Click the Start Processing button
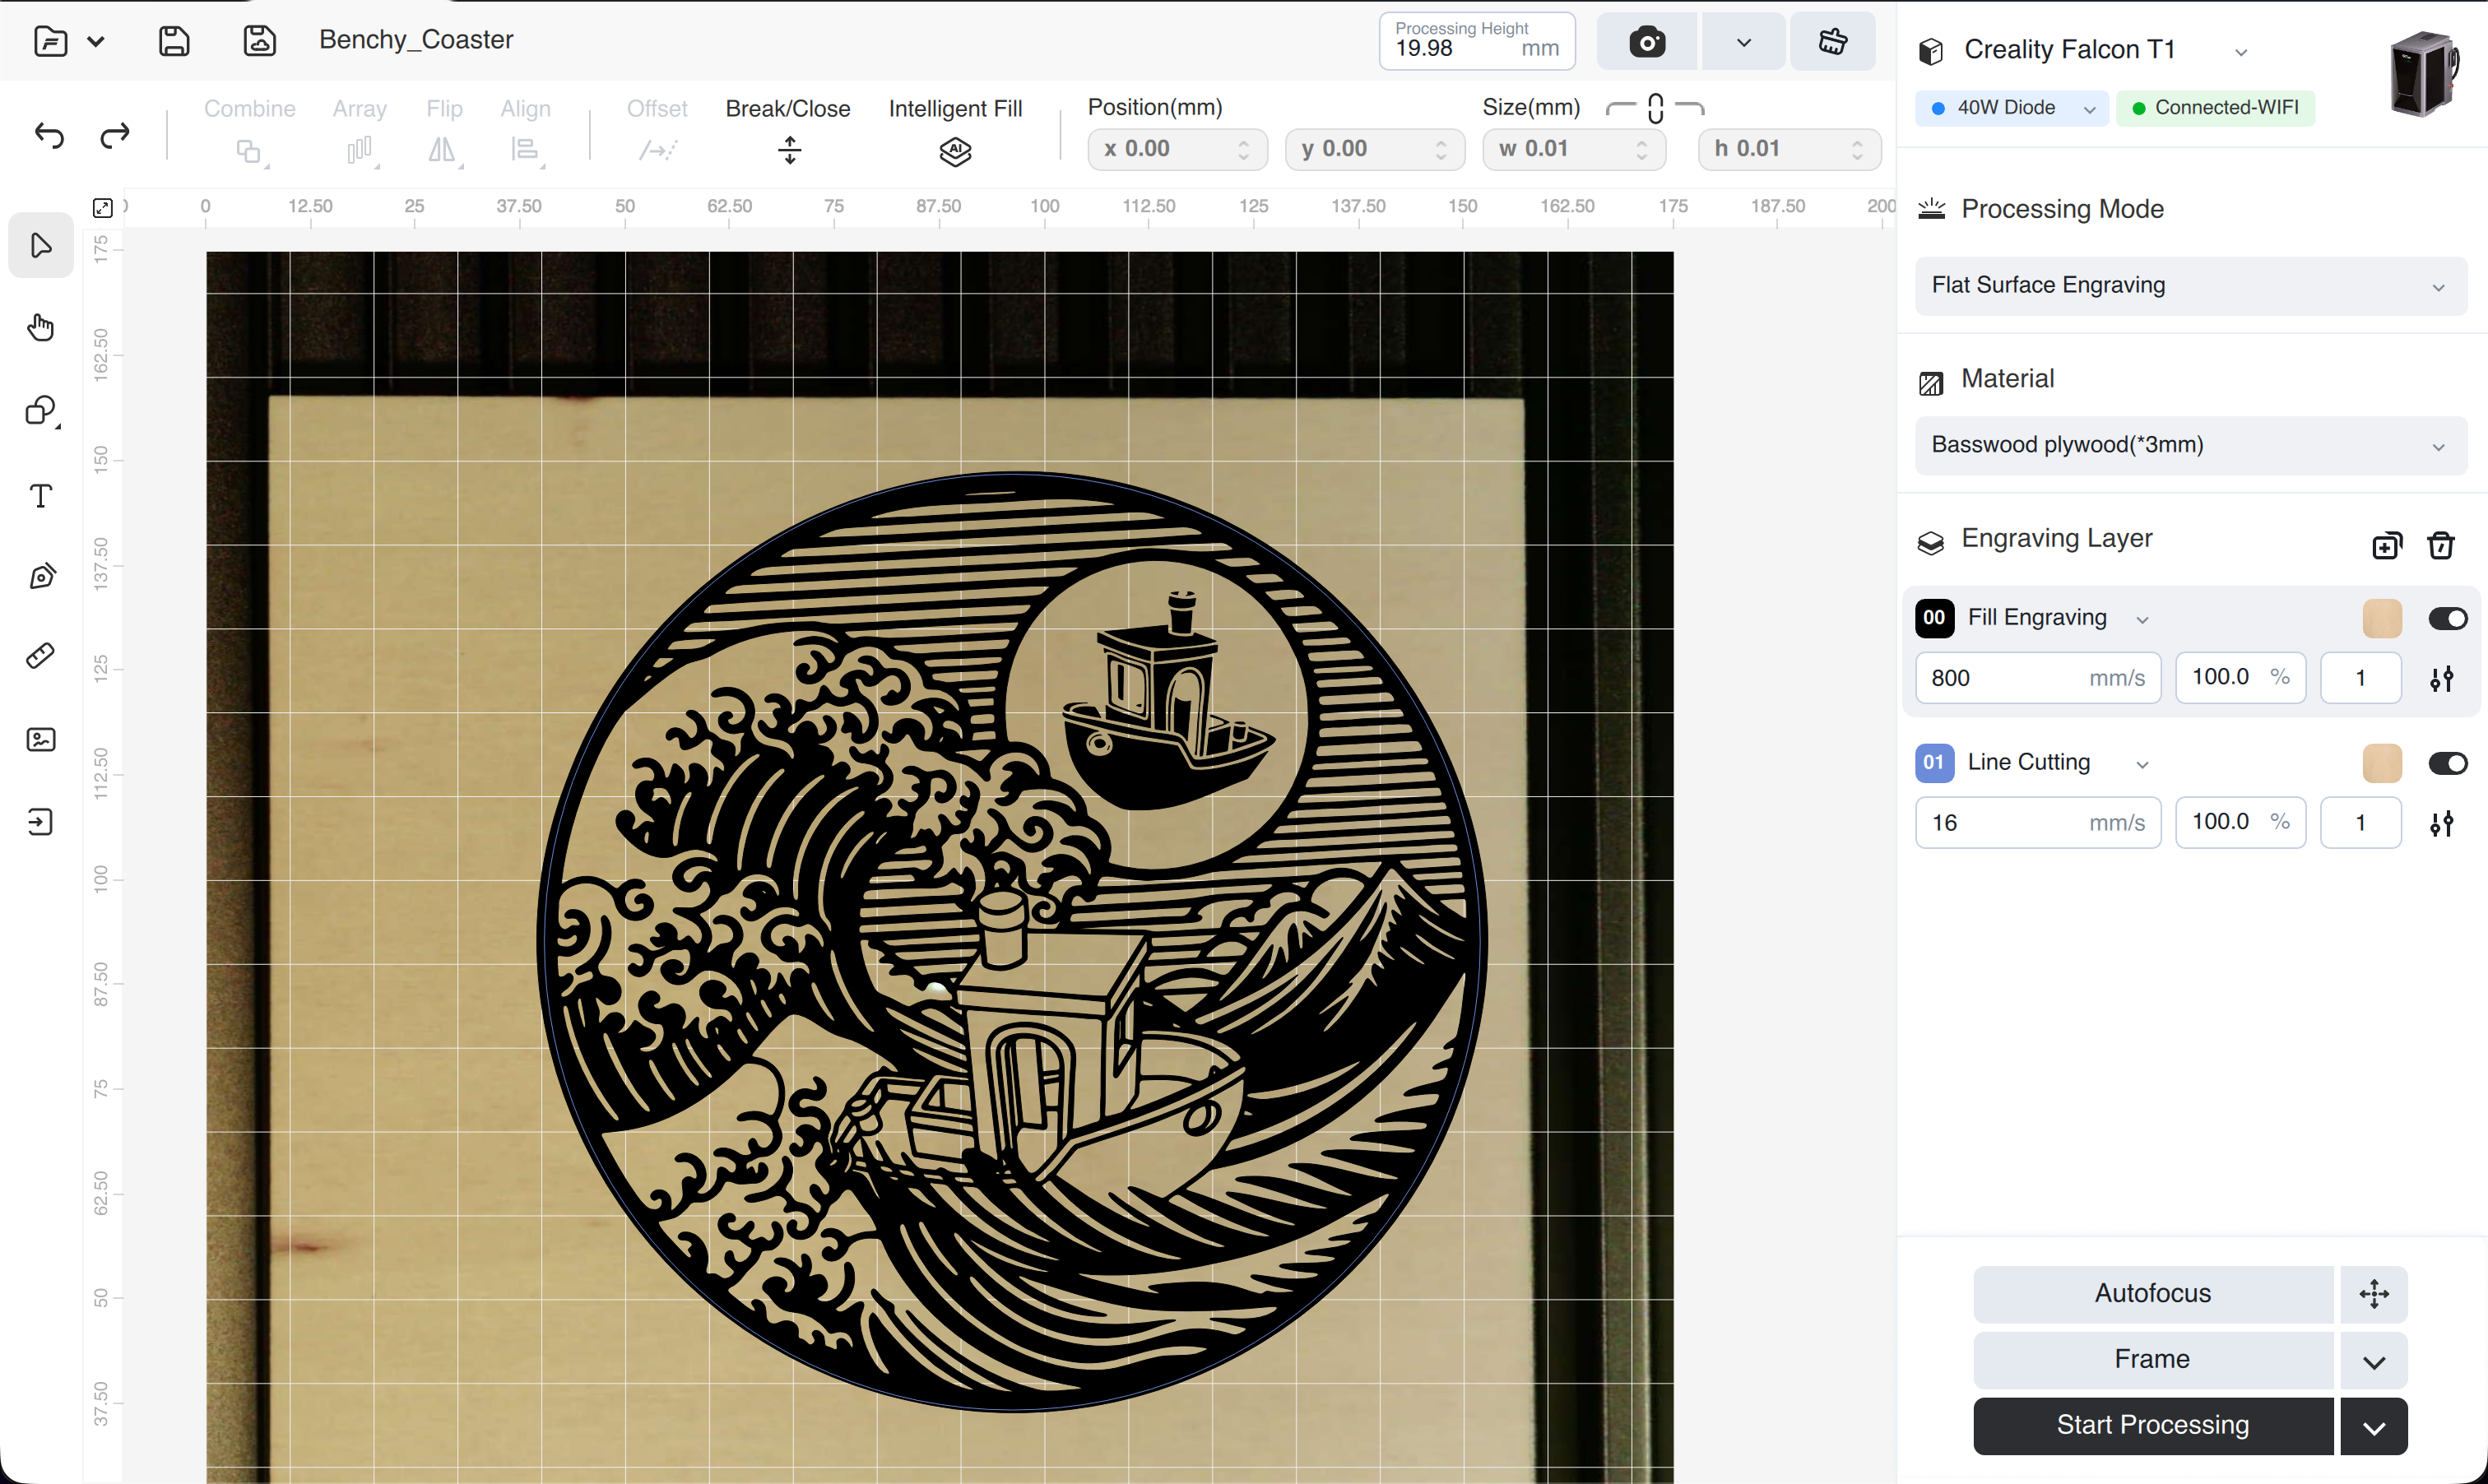Screen dimensions: 2488x1484 coord(2153,1426)
